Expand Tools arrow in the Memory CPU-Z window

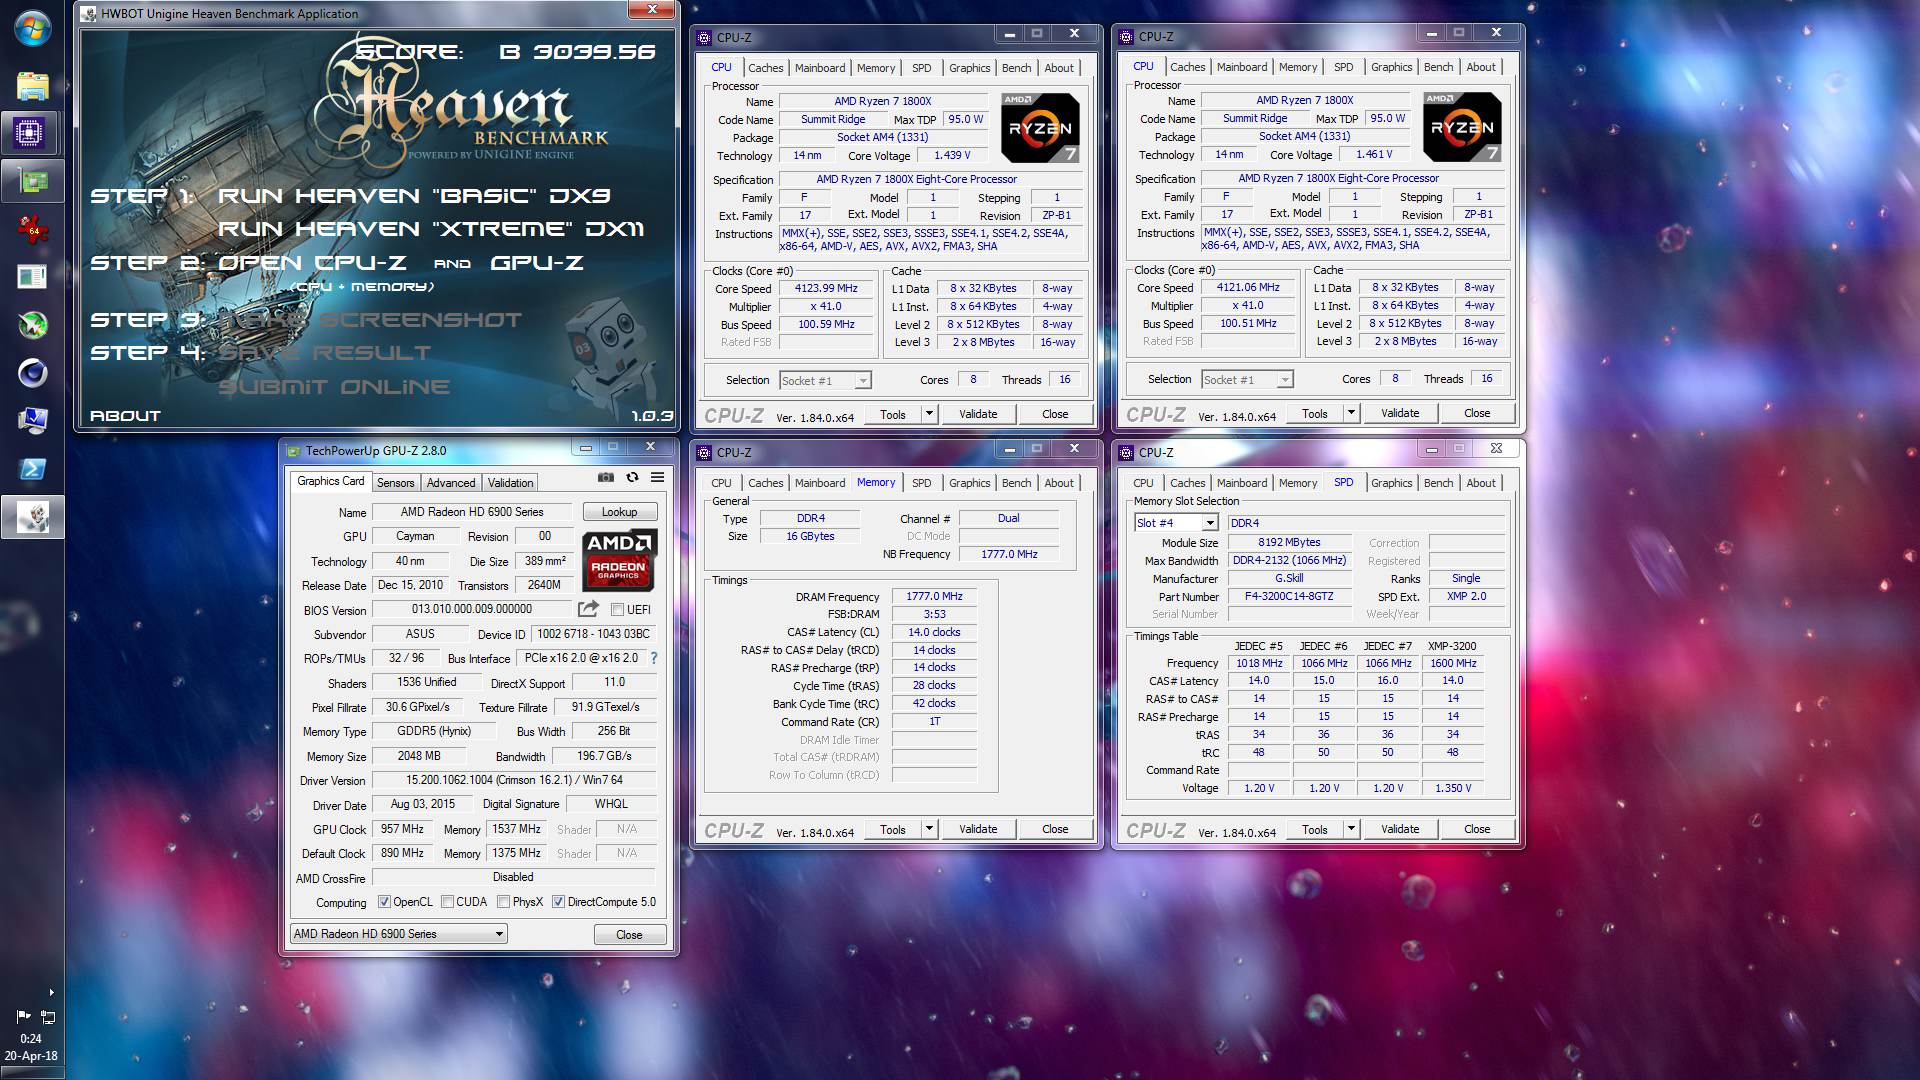coord(929,829)
